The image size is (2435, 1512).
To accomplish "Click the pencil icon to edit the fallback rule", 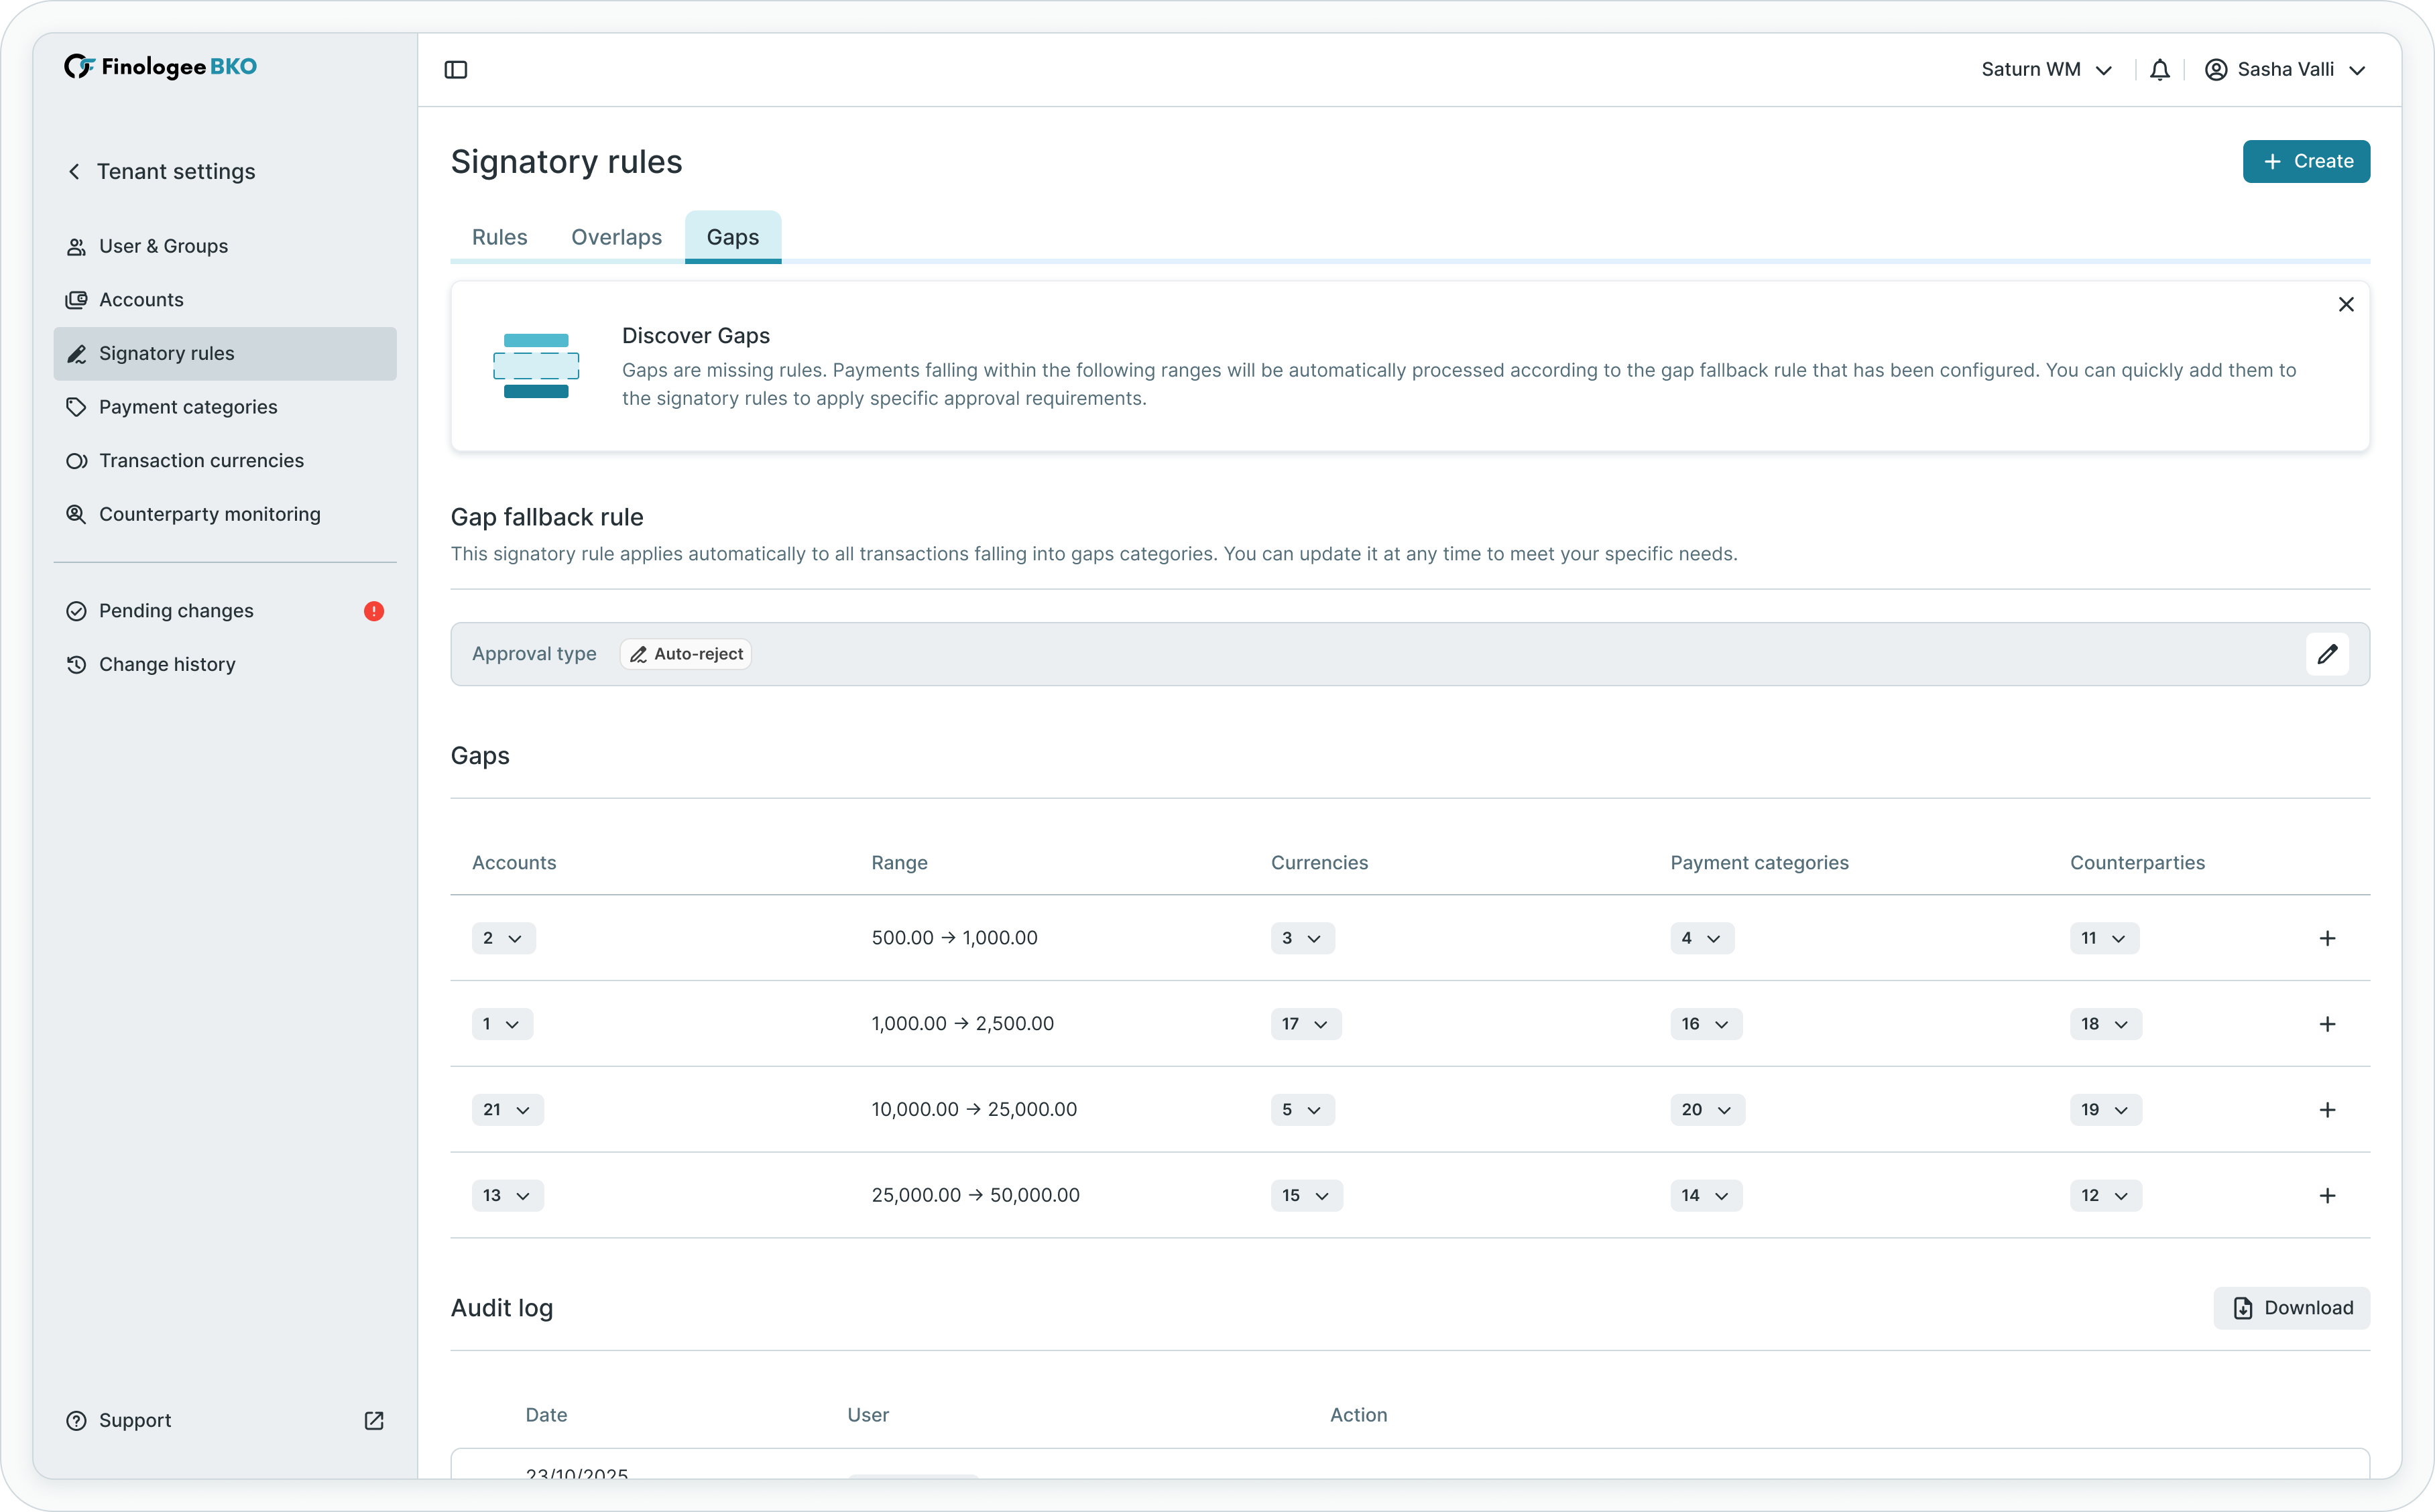I will click(2327, 654).
